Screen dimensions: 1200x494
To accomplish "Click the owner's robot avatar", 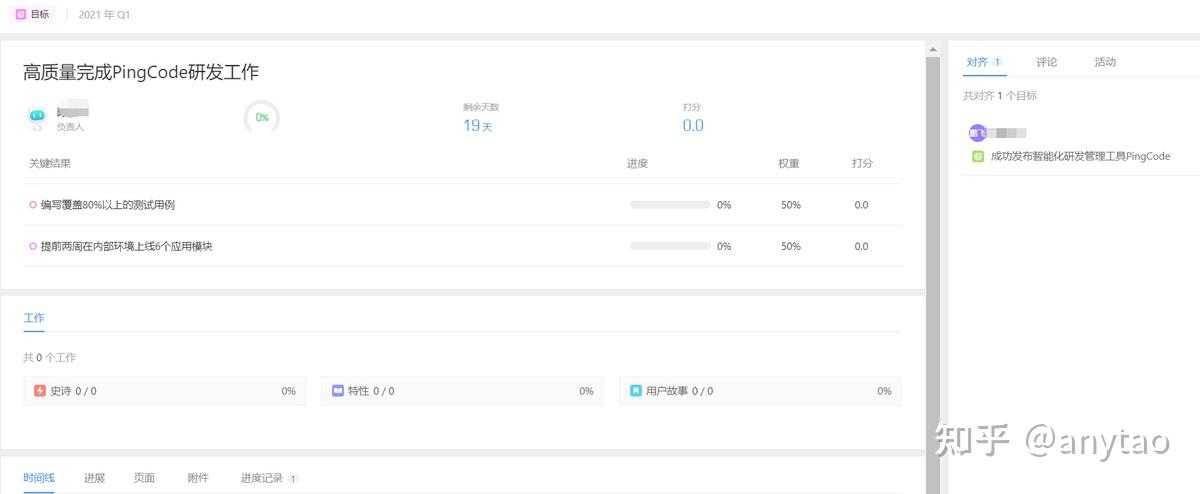I will pyautogui.click(x=37, y=118).
